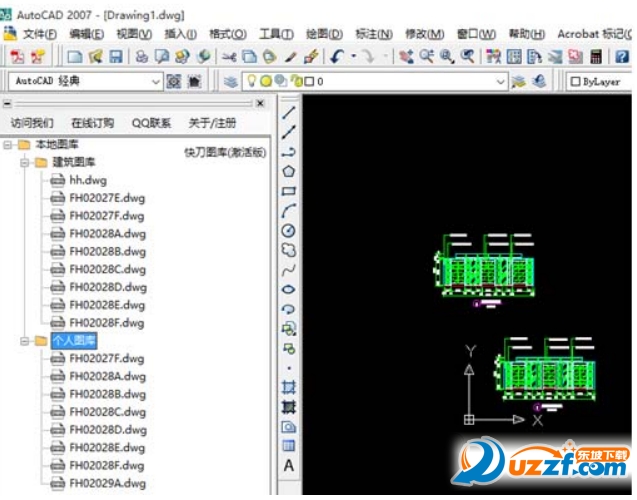Select FH02029A.dwg file

tap(107, 483)
